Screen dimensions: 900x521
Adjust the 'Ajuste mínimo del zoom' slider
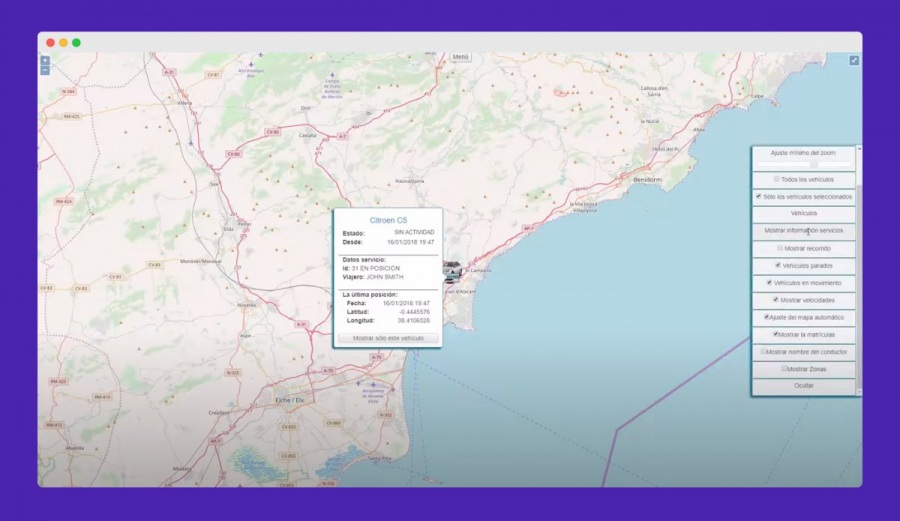(x=804, y=165)
